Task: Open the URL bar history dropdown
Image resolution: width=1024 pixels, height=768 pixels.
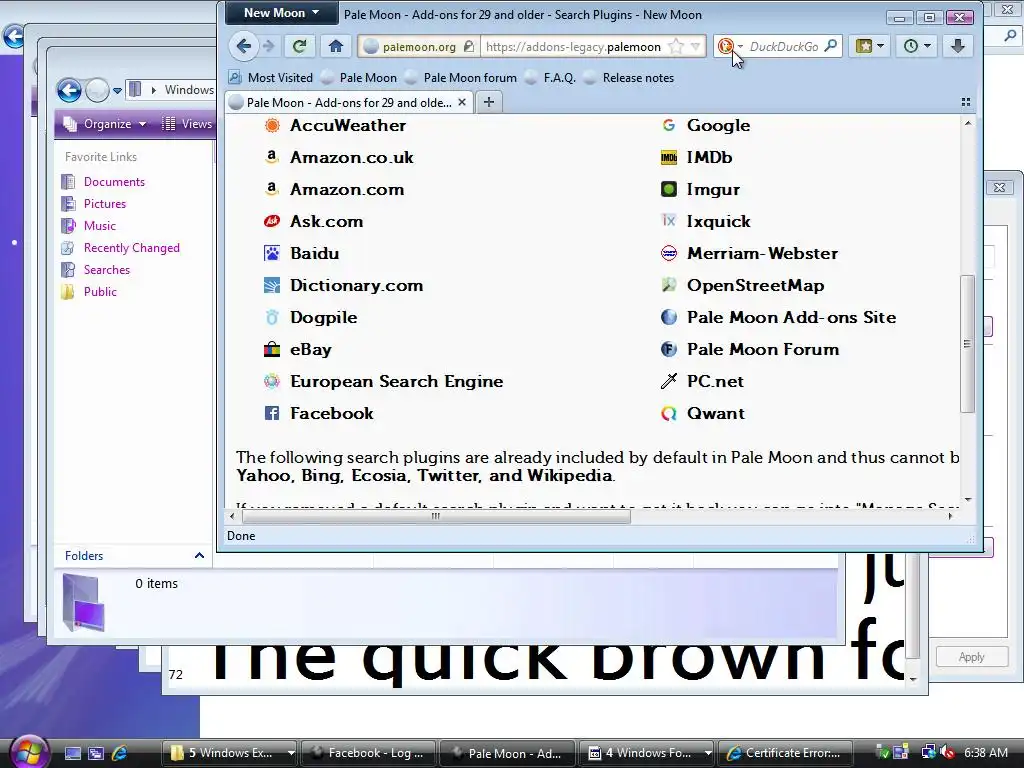Action: pyautogui.click(x=696, y=46)
